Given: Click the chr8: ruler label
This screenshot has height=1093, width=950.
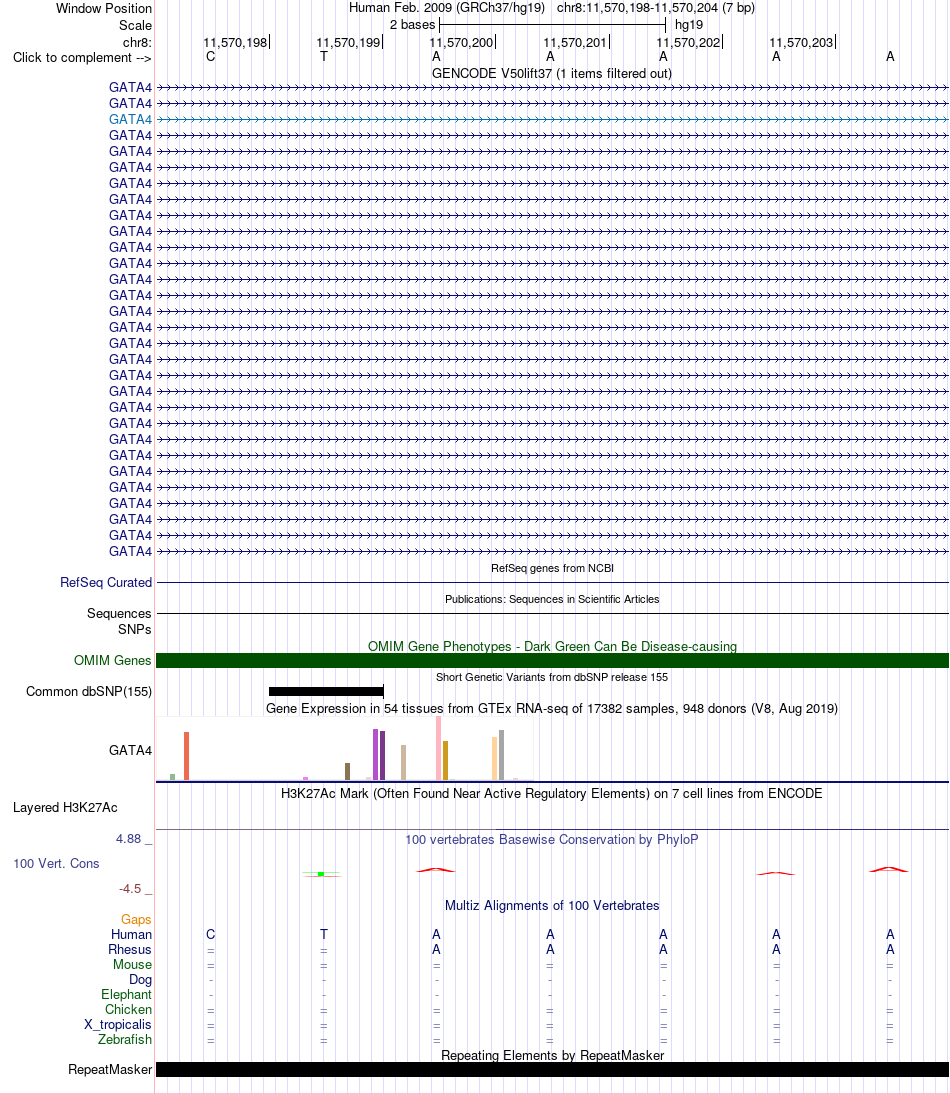Looking at the screenshot, I should (x=137, y=43).
